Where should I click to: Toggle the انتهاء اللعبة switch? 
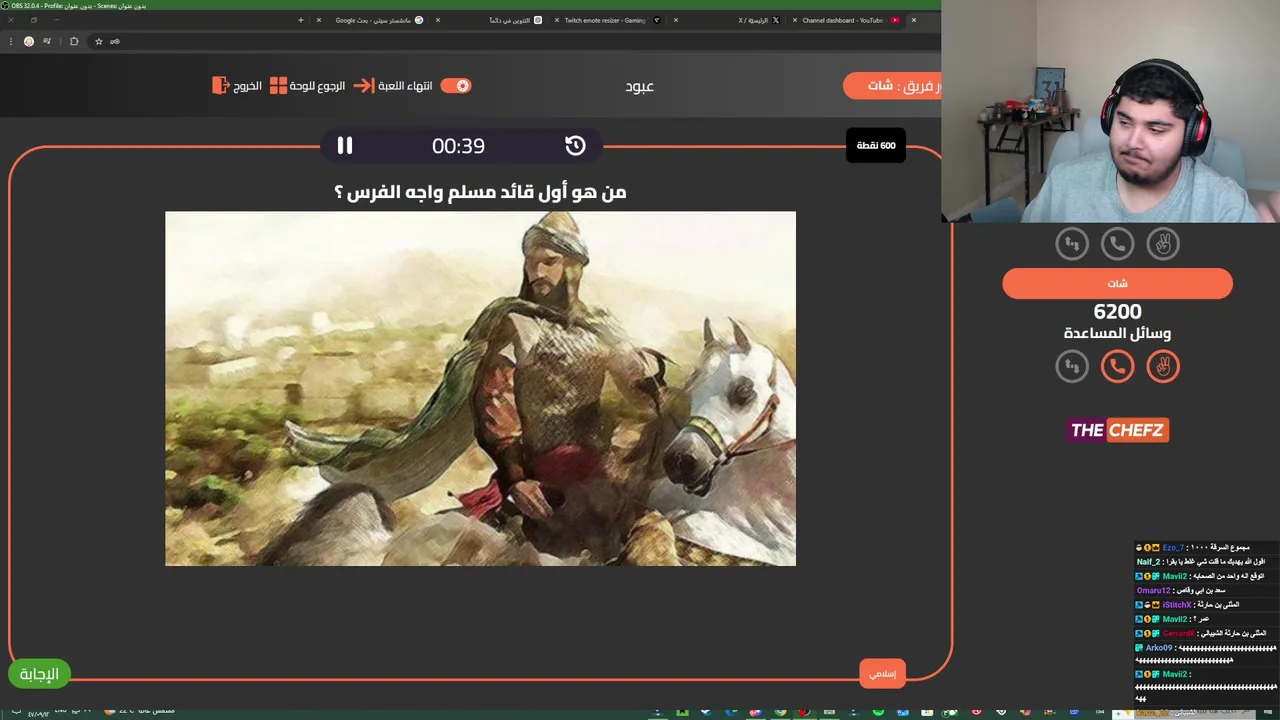pyautogui.click(x=455, y=86)
